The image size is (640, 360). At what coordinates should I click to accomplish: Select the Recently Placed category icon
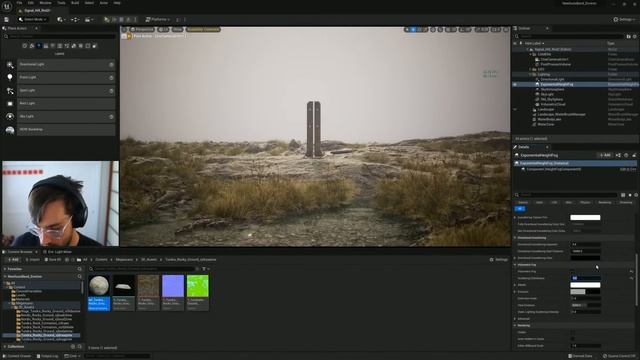tap(24, 46)
